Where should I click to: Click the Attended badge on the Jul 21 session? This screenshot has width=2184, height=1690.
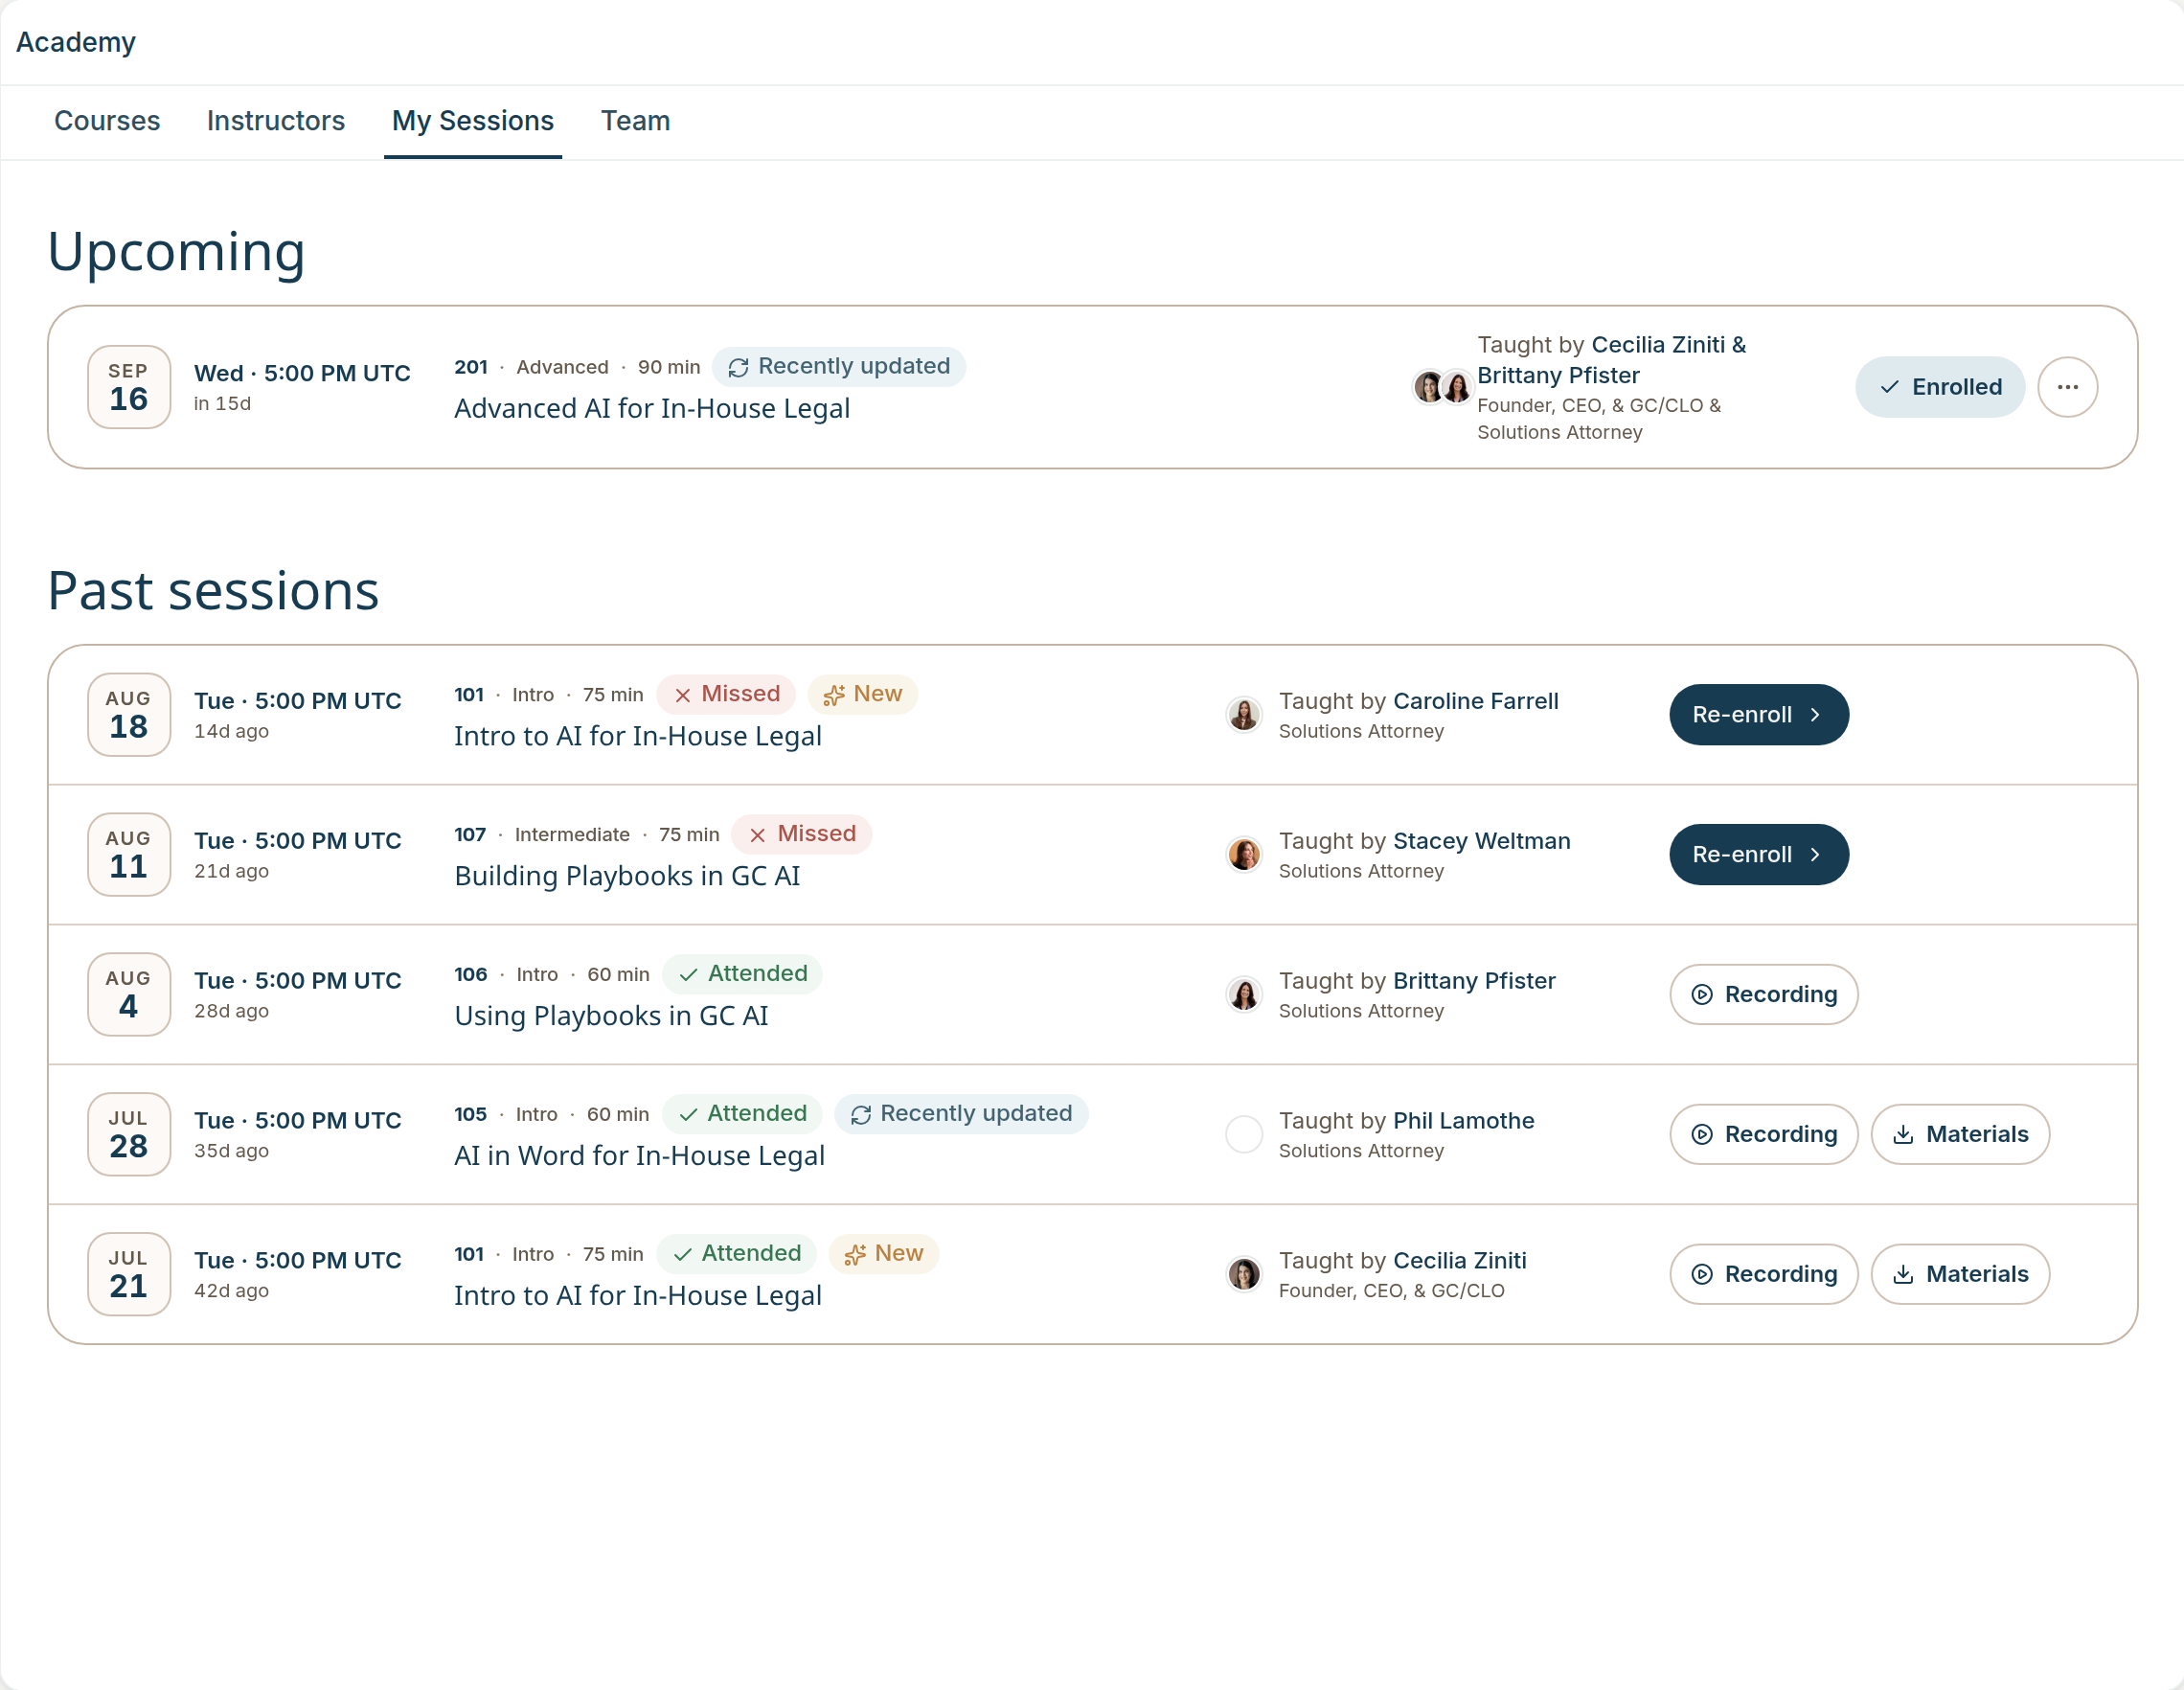[x=737, y=1254]
